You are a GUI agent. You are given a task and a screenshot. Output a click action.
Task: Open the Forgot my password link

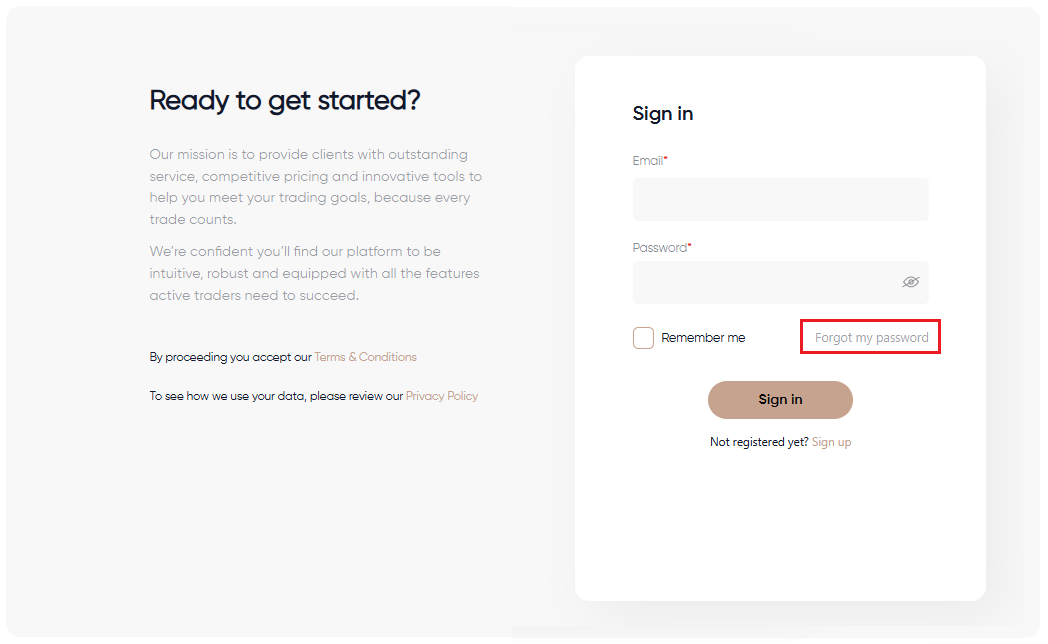click(871, 337)
